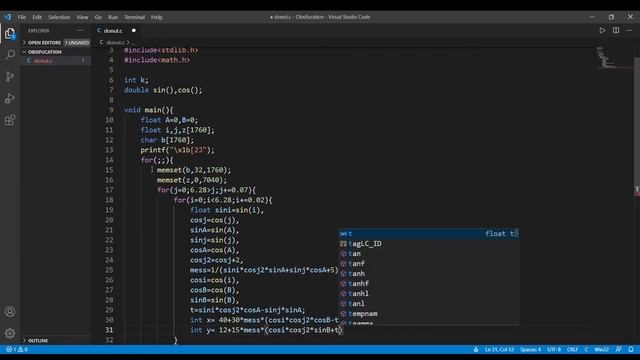Open the Run menu
The height and width of the screenshot is (360, 640).
coord(113,17)
